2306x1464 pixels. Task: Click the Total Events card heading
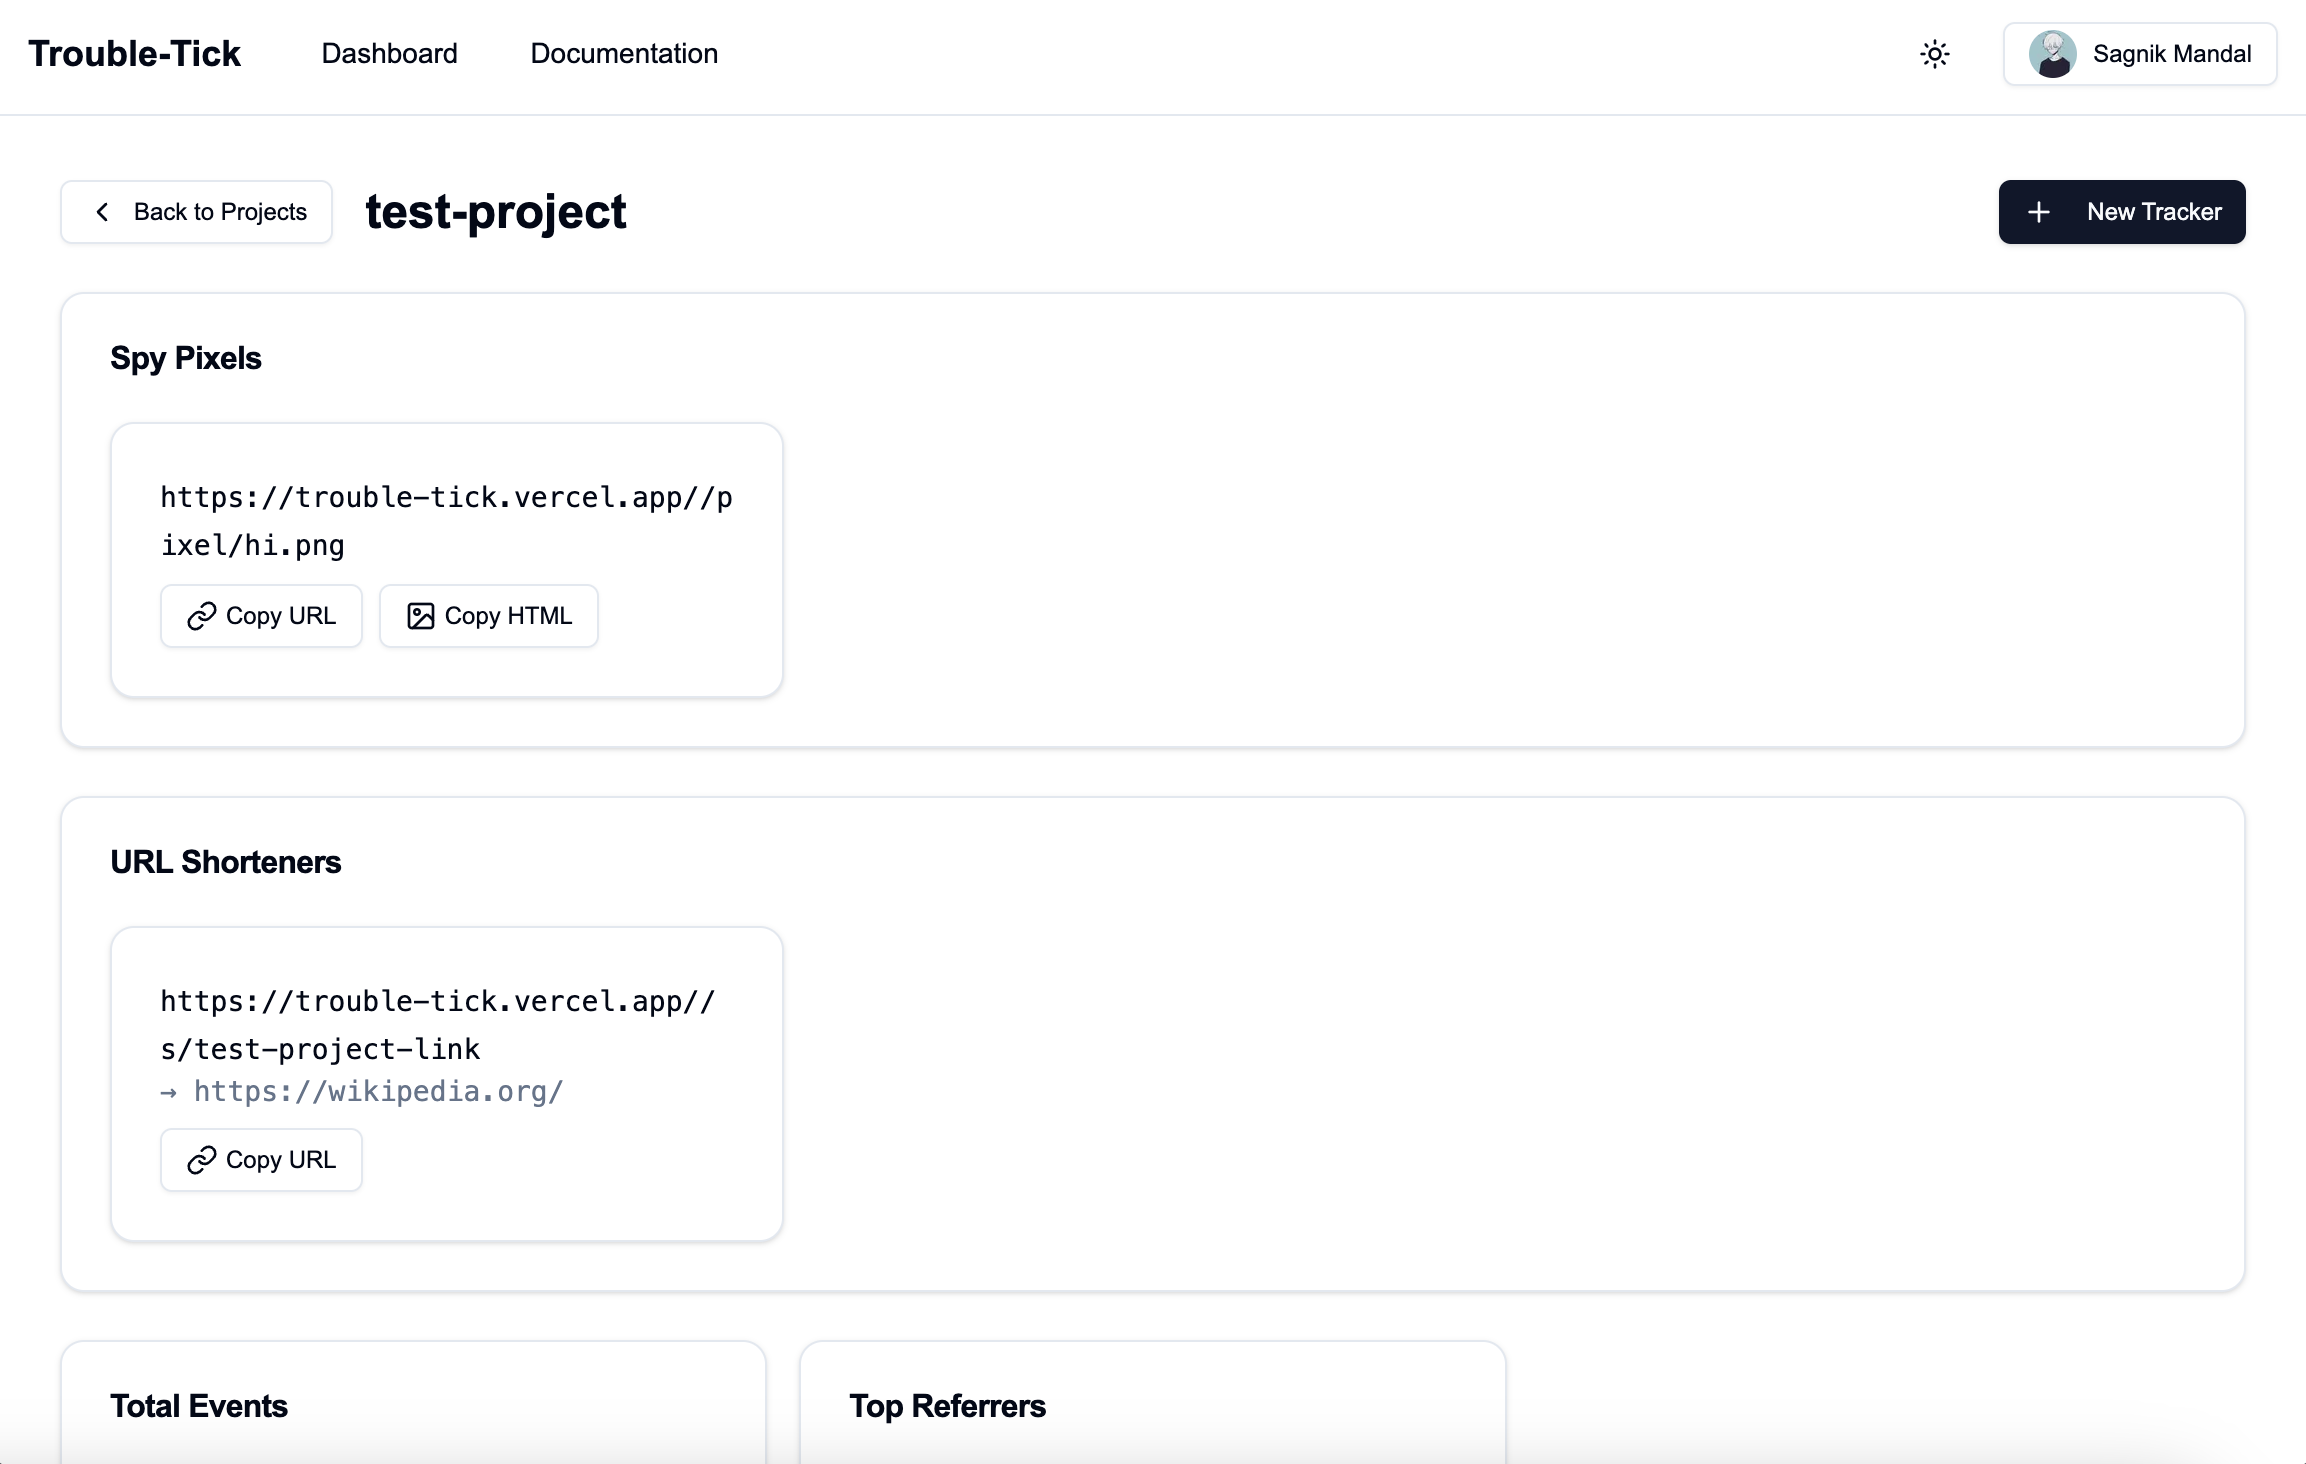199,1406
